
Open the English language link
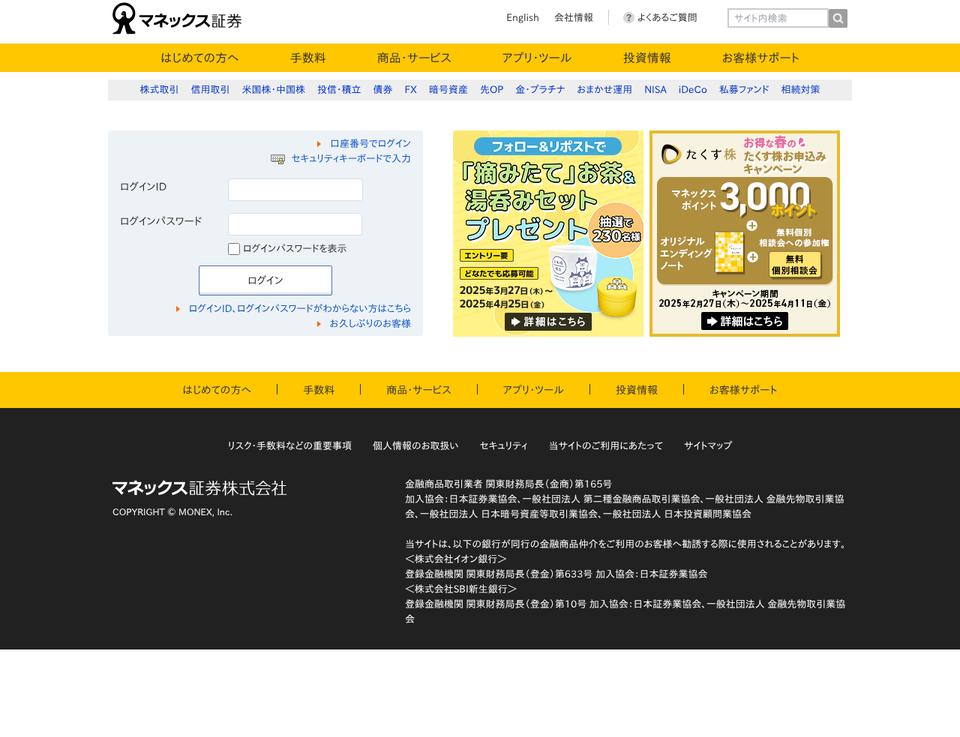pos(522,18)
